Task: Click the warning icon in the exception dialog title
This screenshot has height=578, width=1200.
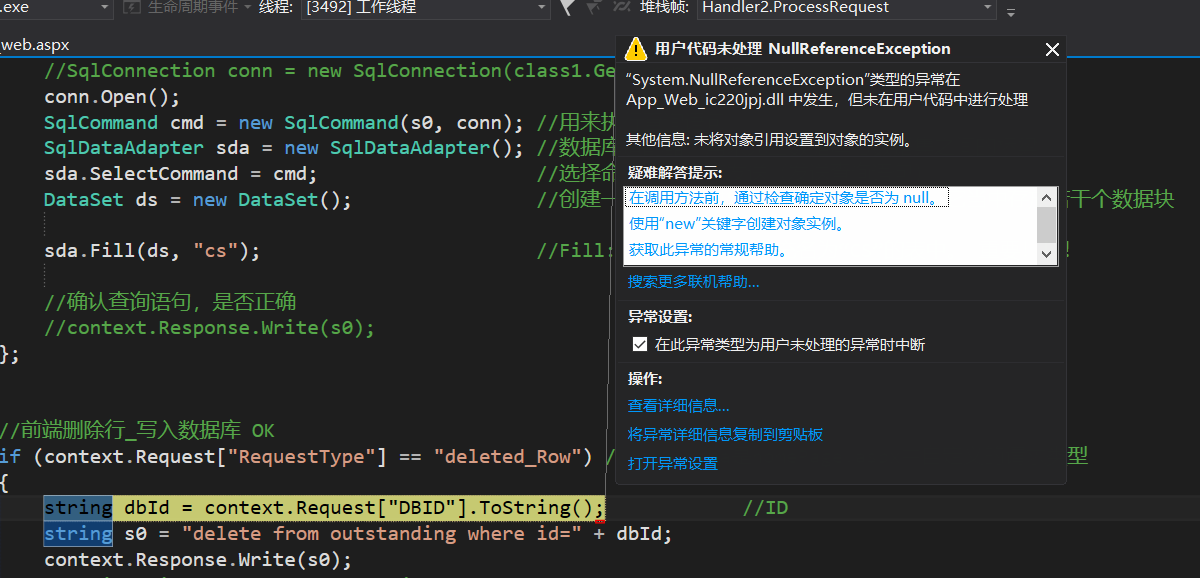Action: coord(635,49)
